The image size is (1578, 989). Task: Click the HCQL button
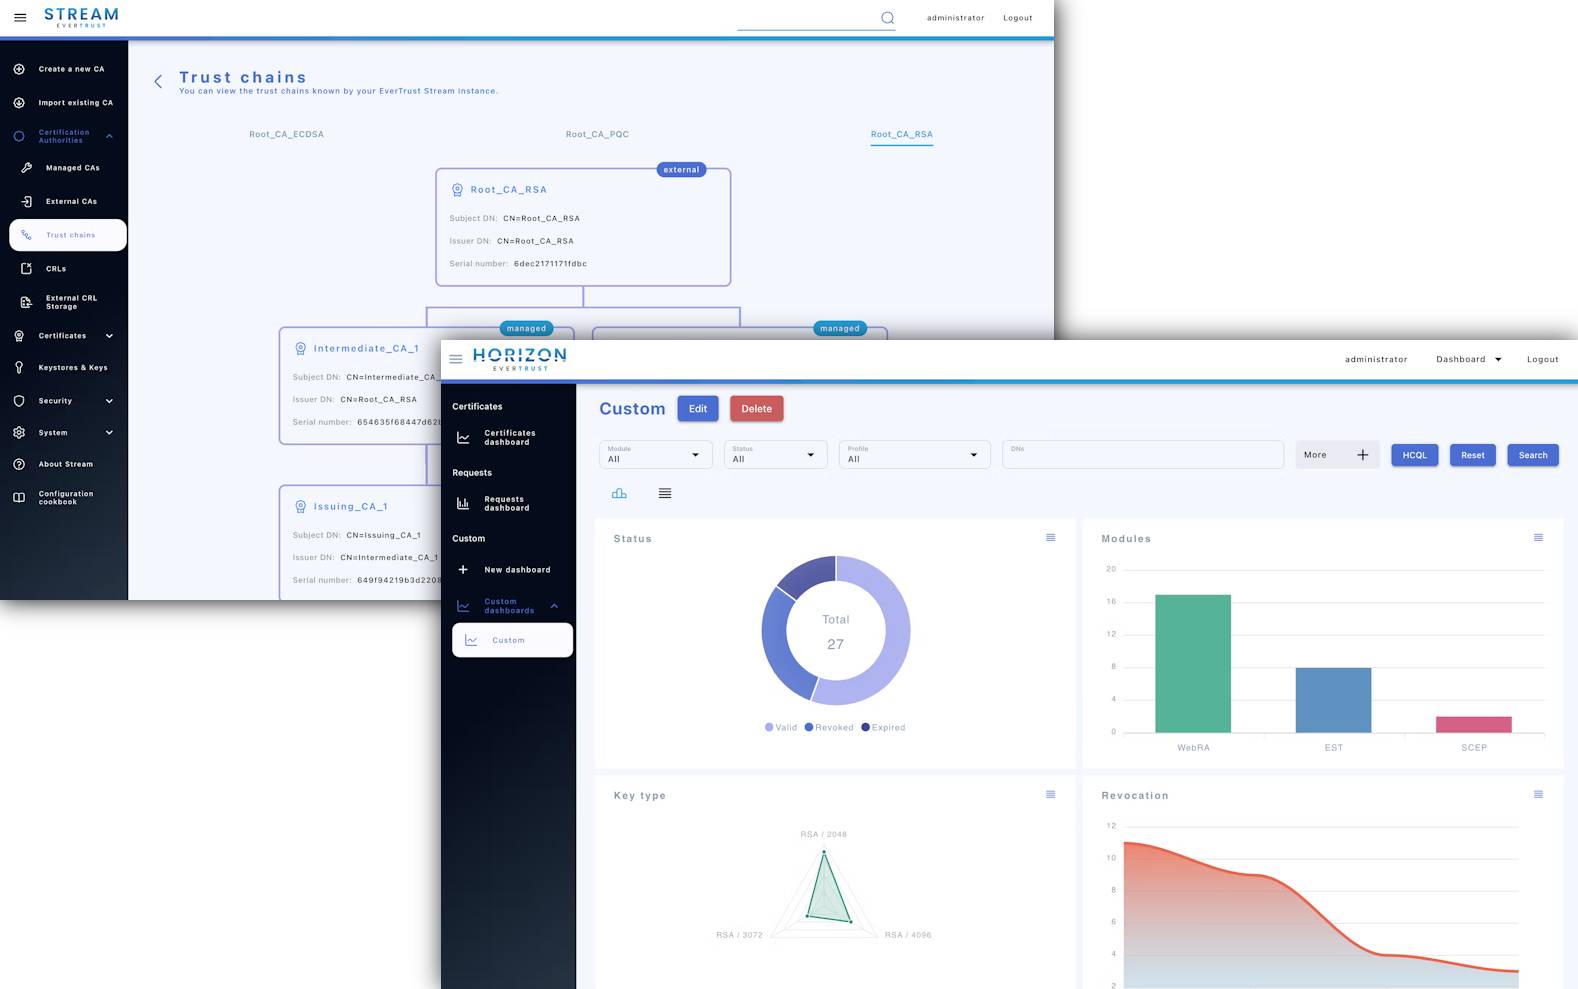pyautogui.click(x=1414, y=455)
